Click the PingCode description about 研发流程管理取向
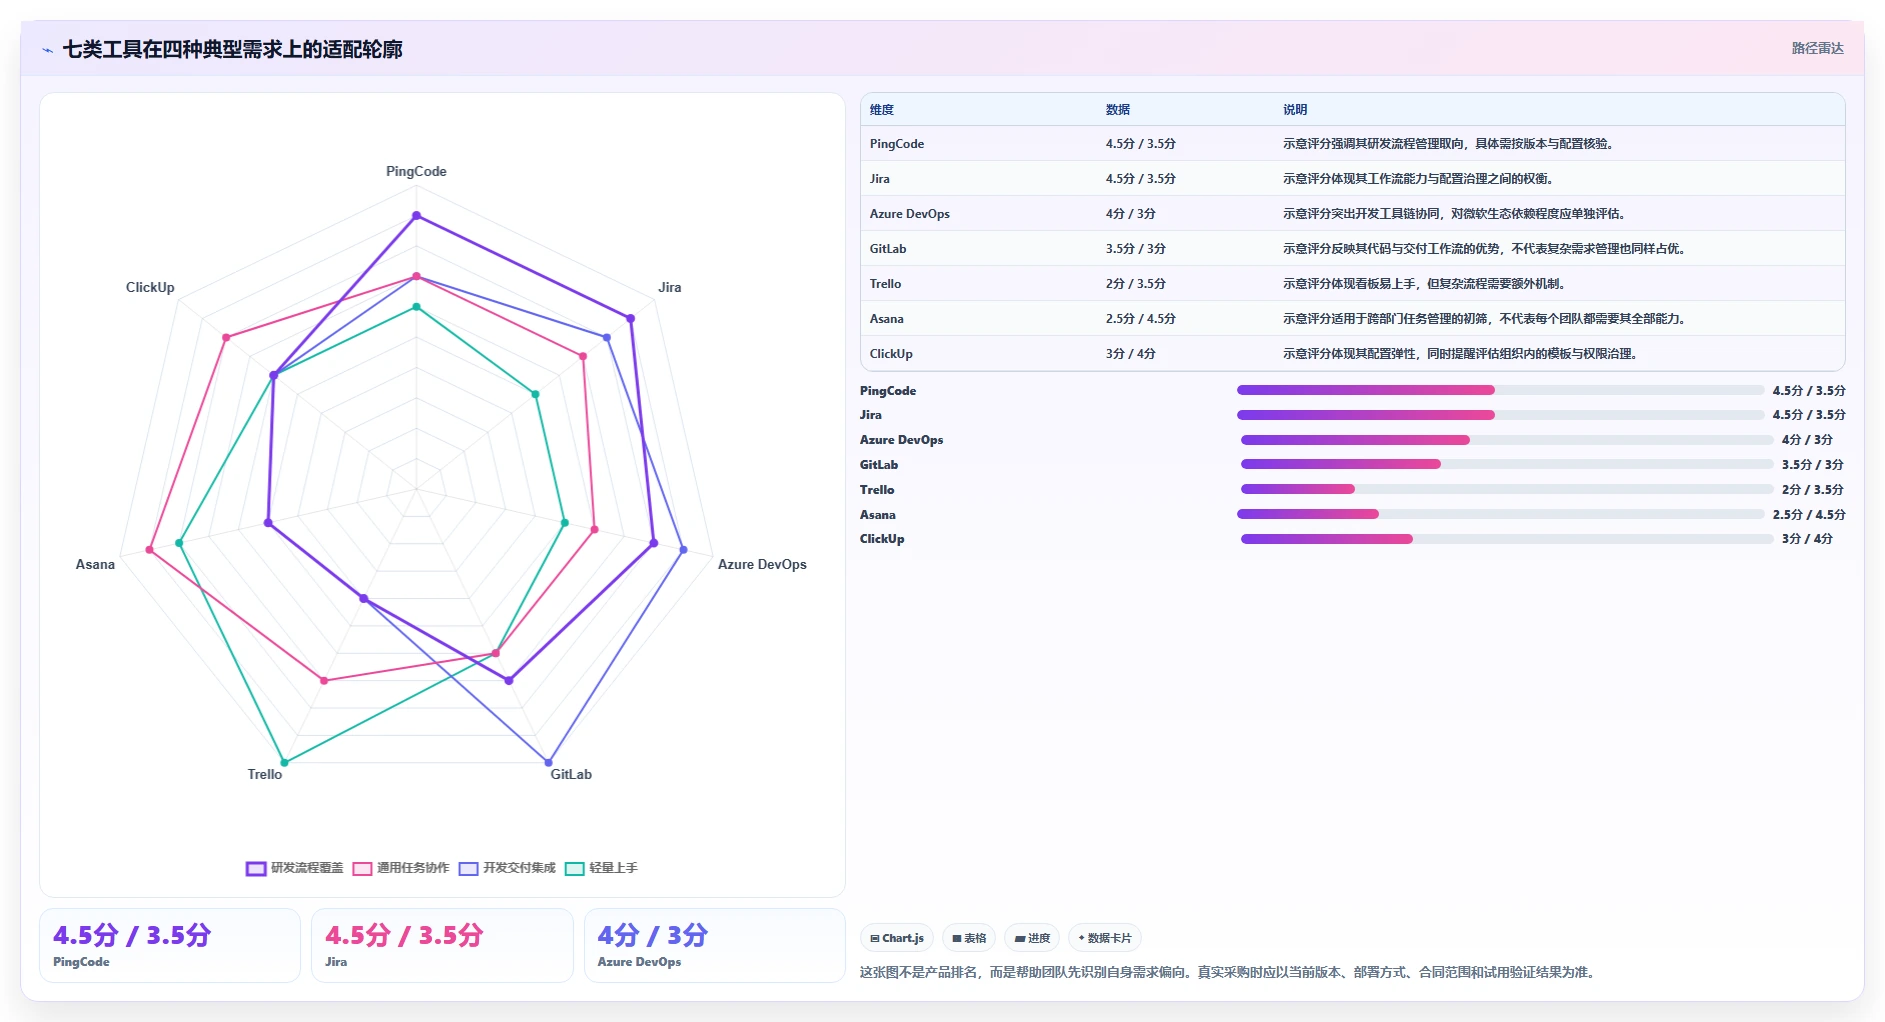The width and height of the screenshot is (1885, 1022). 1449,144
